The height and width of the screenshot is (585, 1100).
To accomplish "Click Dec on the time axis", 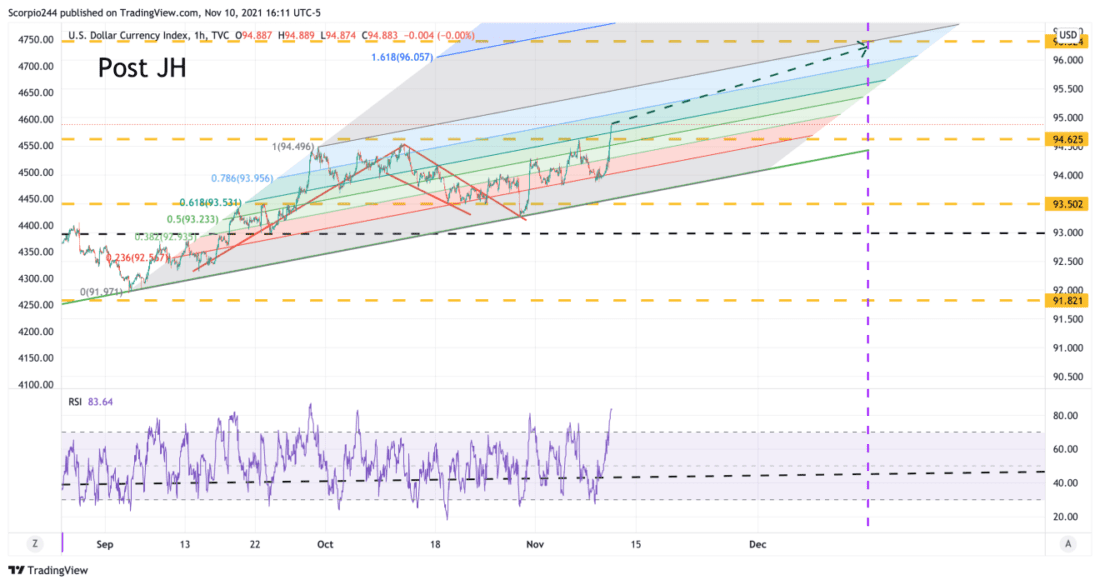I will 757,544.
